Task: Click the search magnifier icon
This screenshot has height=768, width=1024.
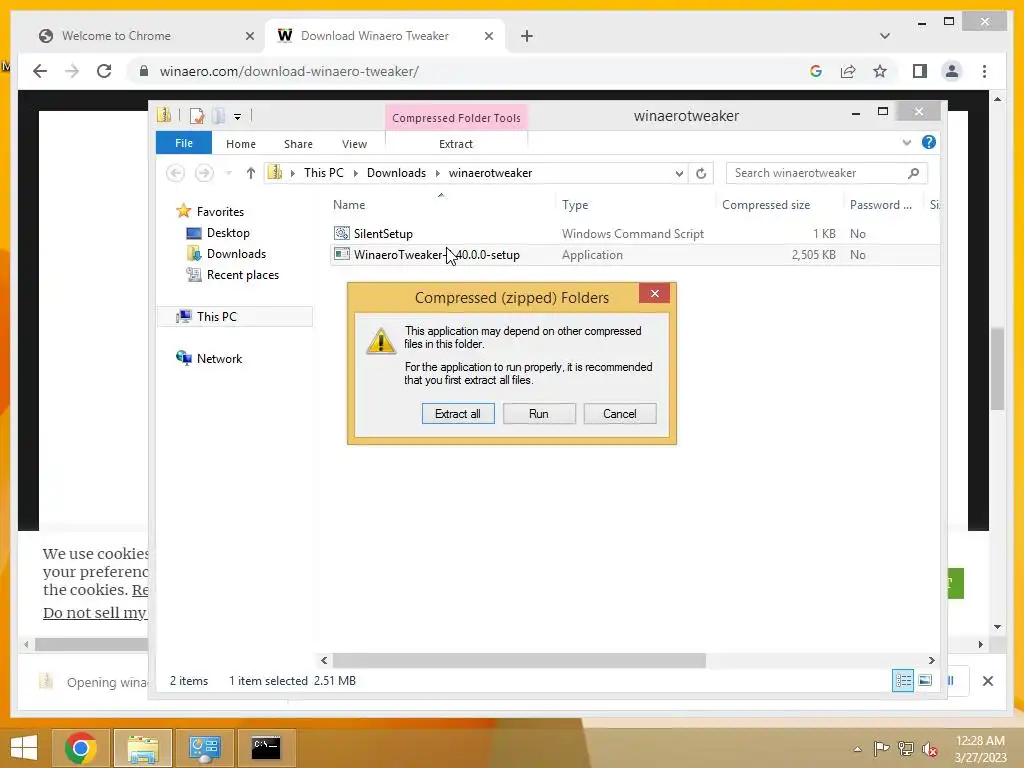Action: pos(914,173)
